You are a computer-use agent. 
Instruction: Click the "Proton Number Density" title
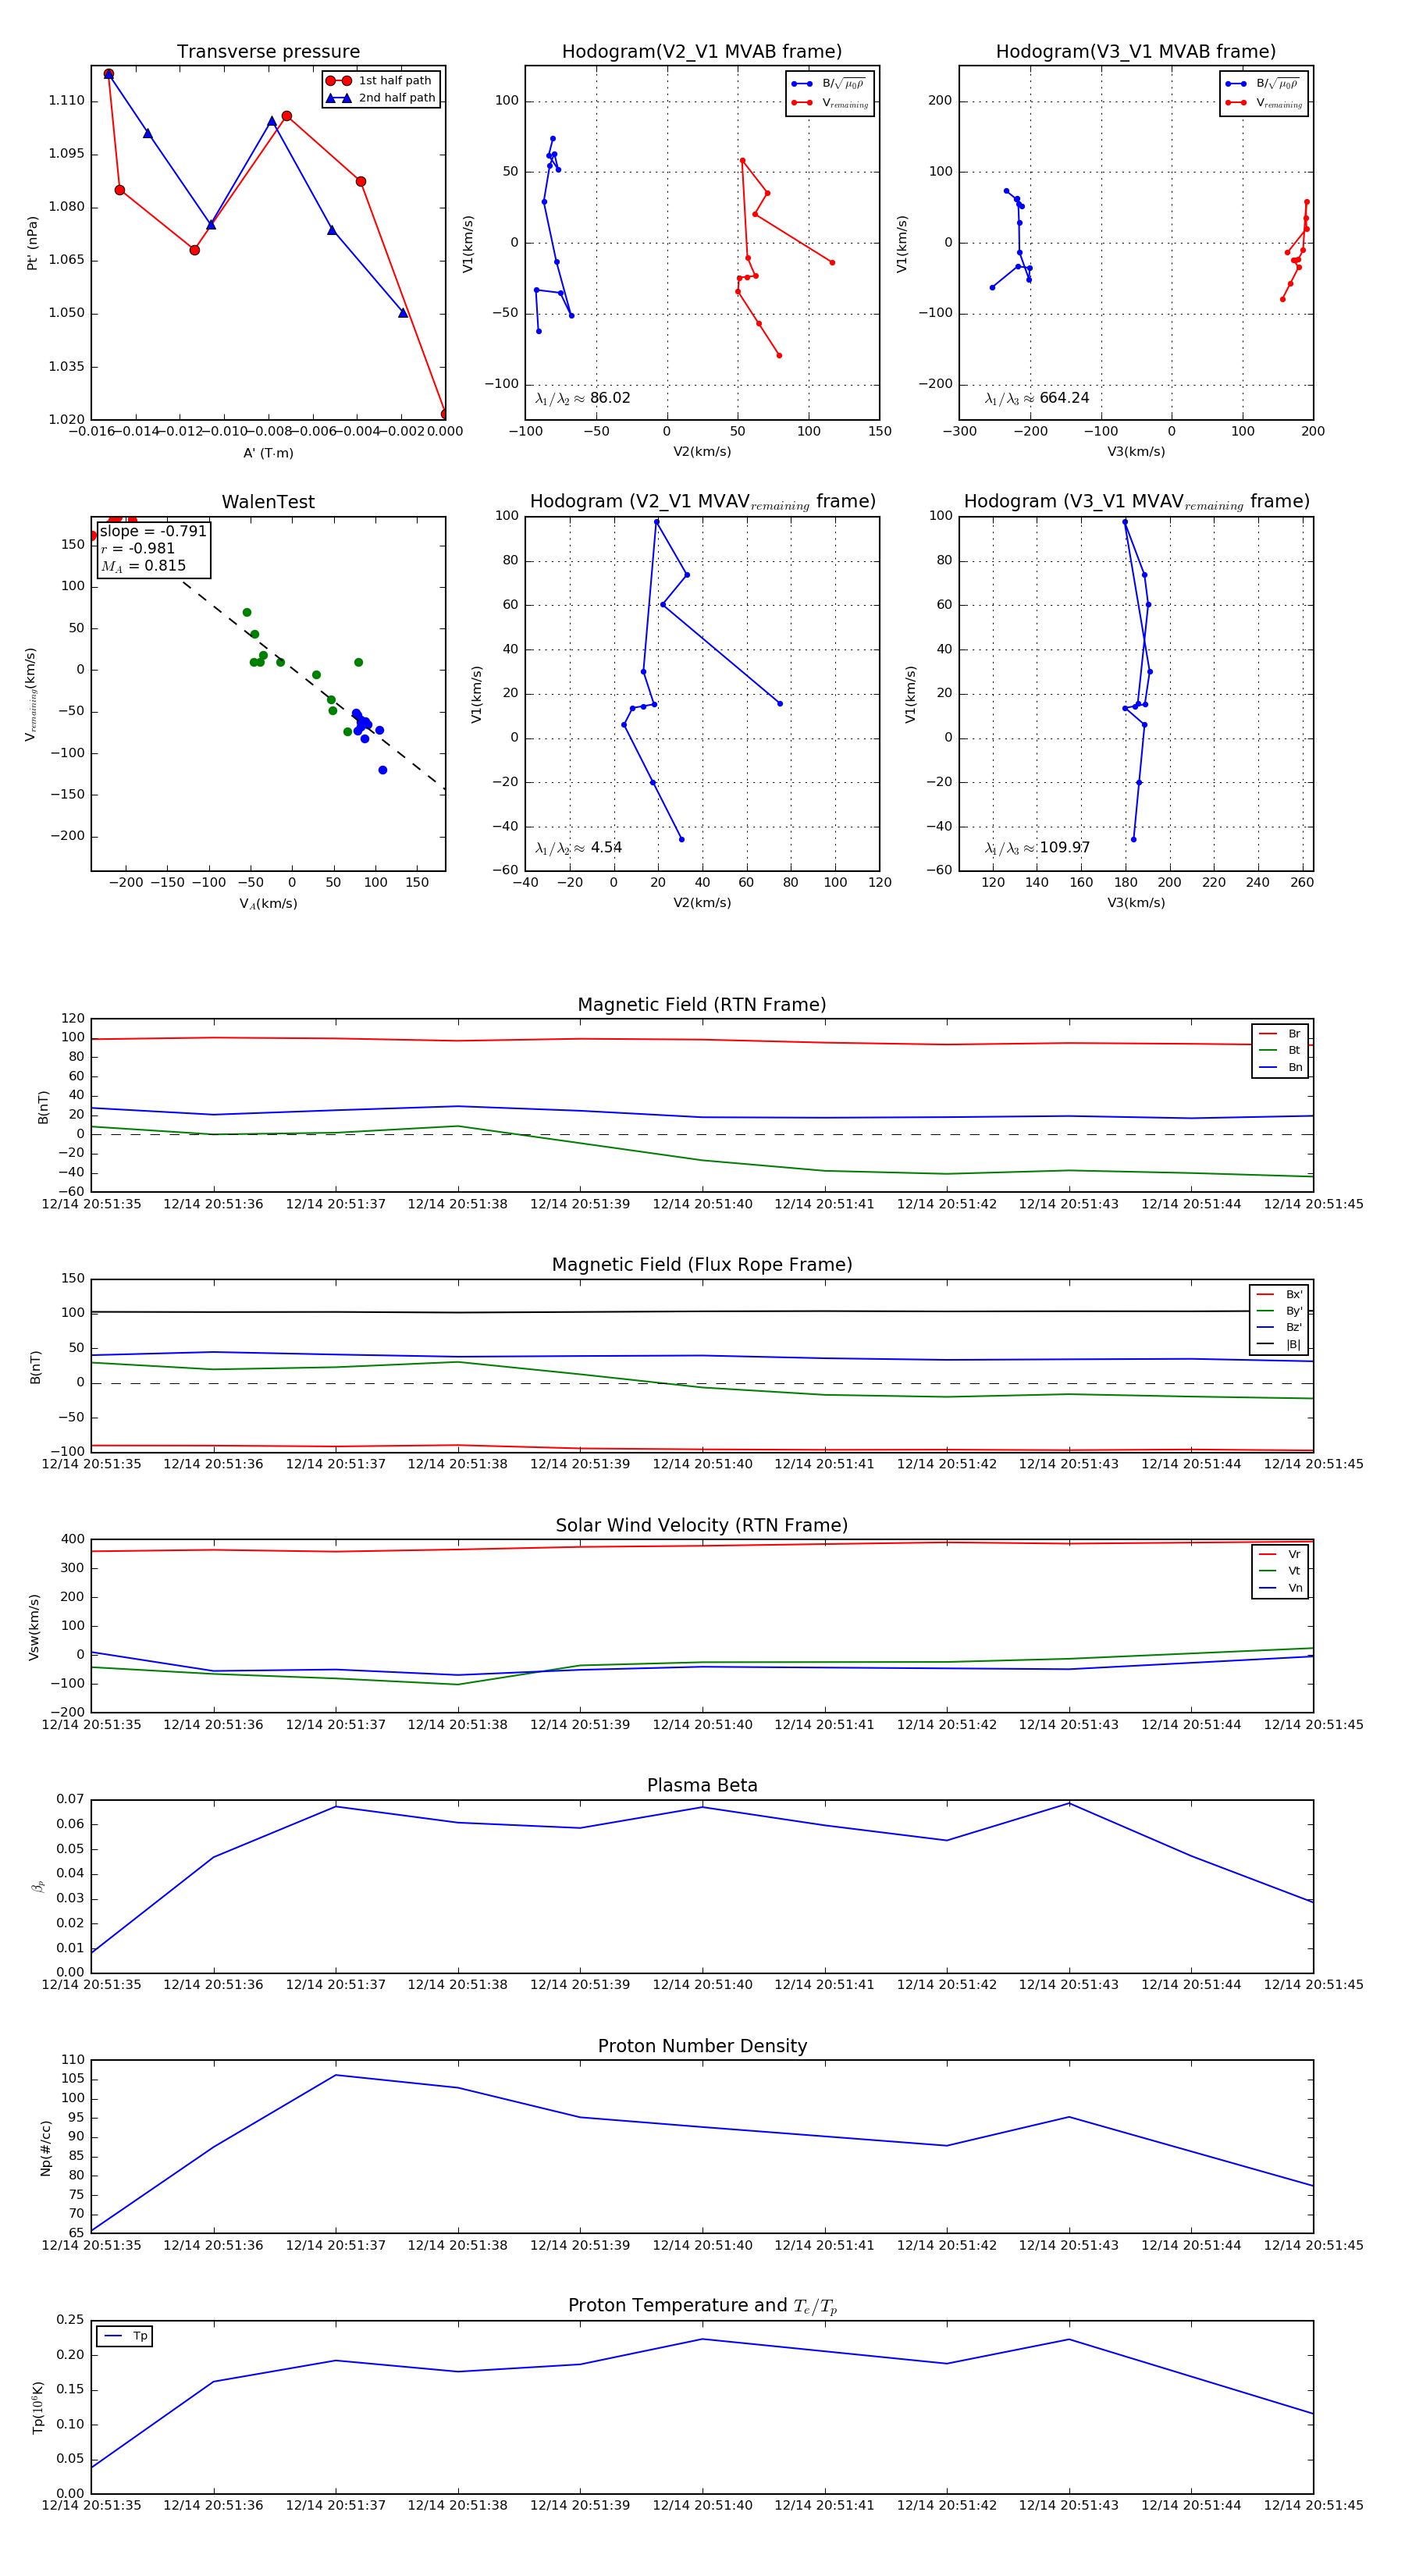tap(702, 2046)
